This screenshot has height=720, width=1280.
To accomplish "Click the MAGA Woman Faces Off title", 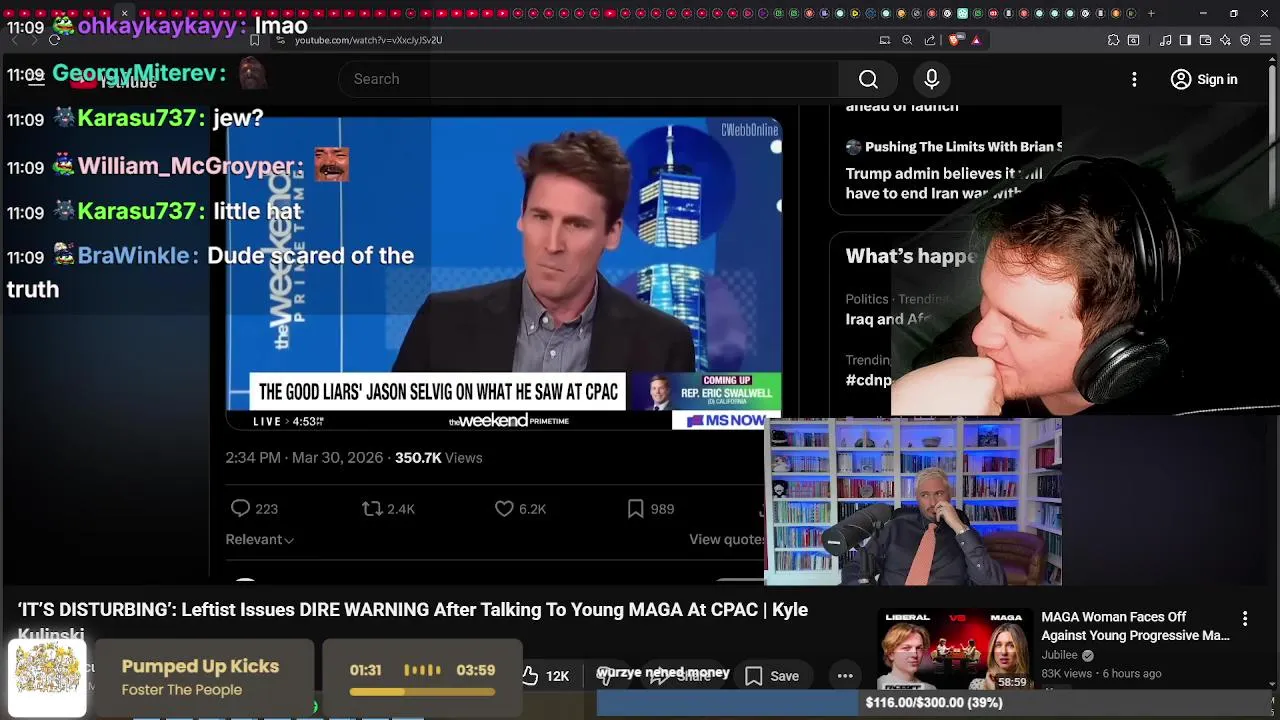I will point(1135,626).
